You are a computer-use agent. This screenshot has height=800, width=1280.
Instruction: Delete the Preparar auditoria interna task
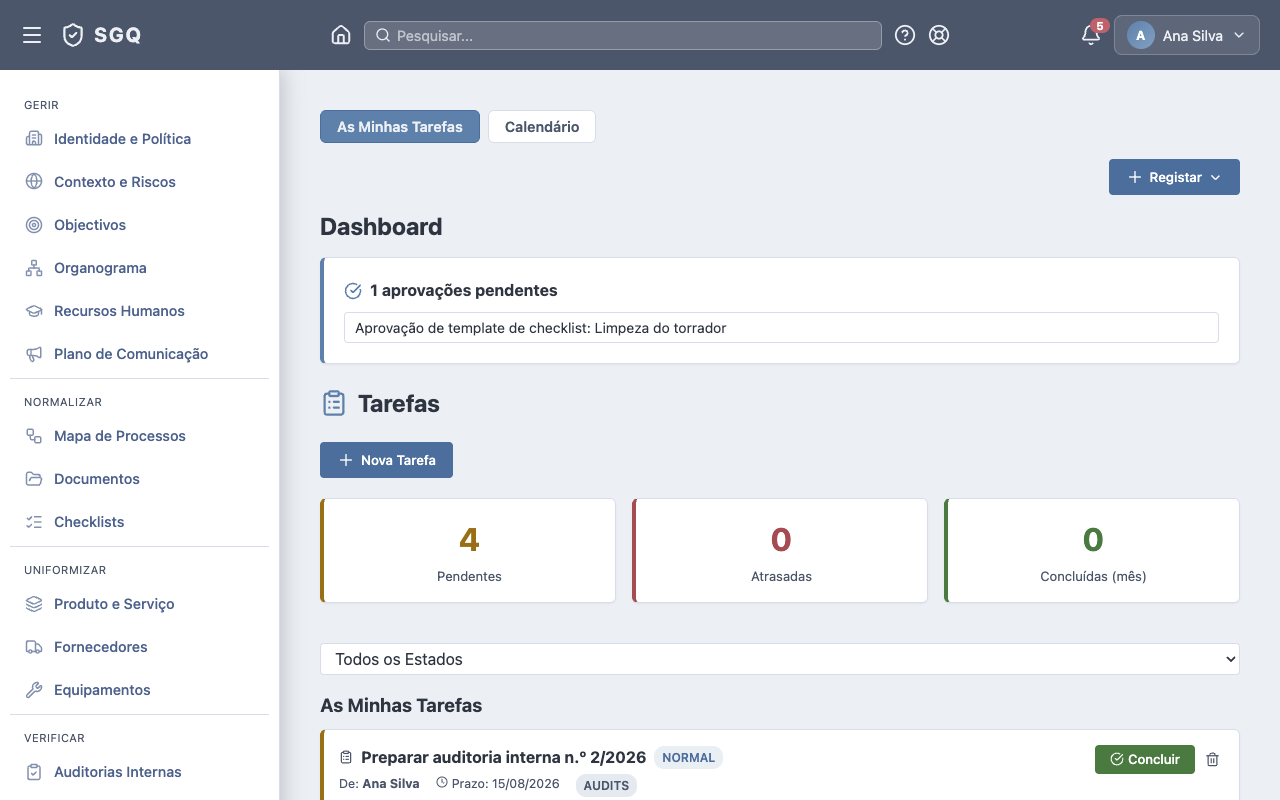click(x=1212, y=759)
